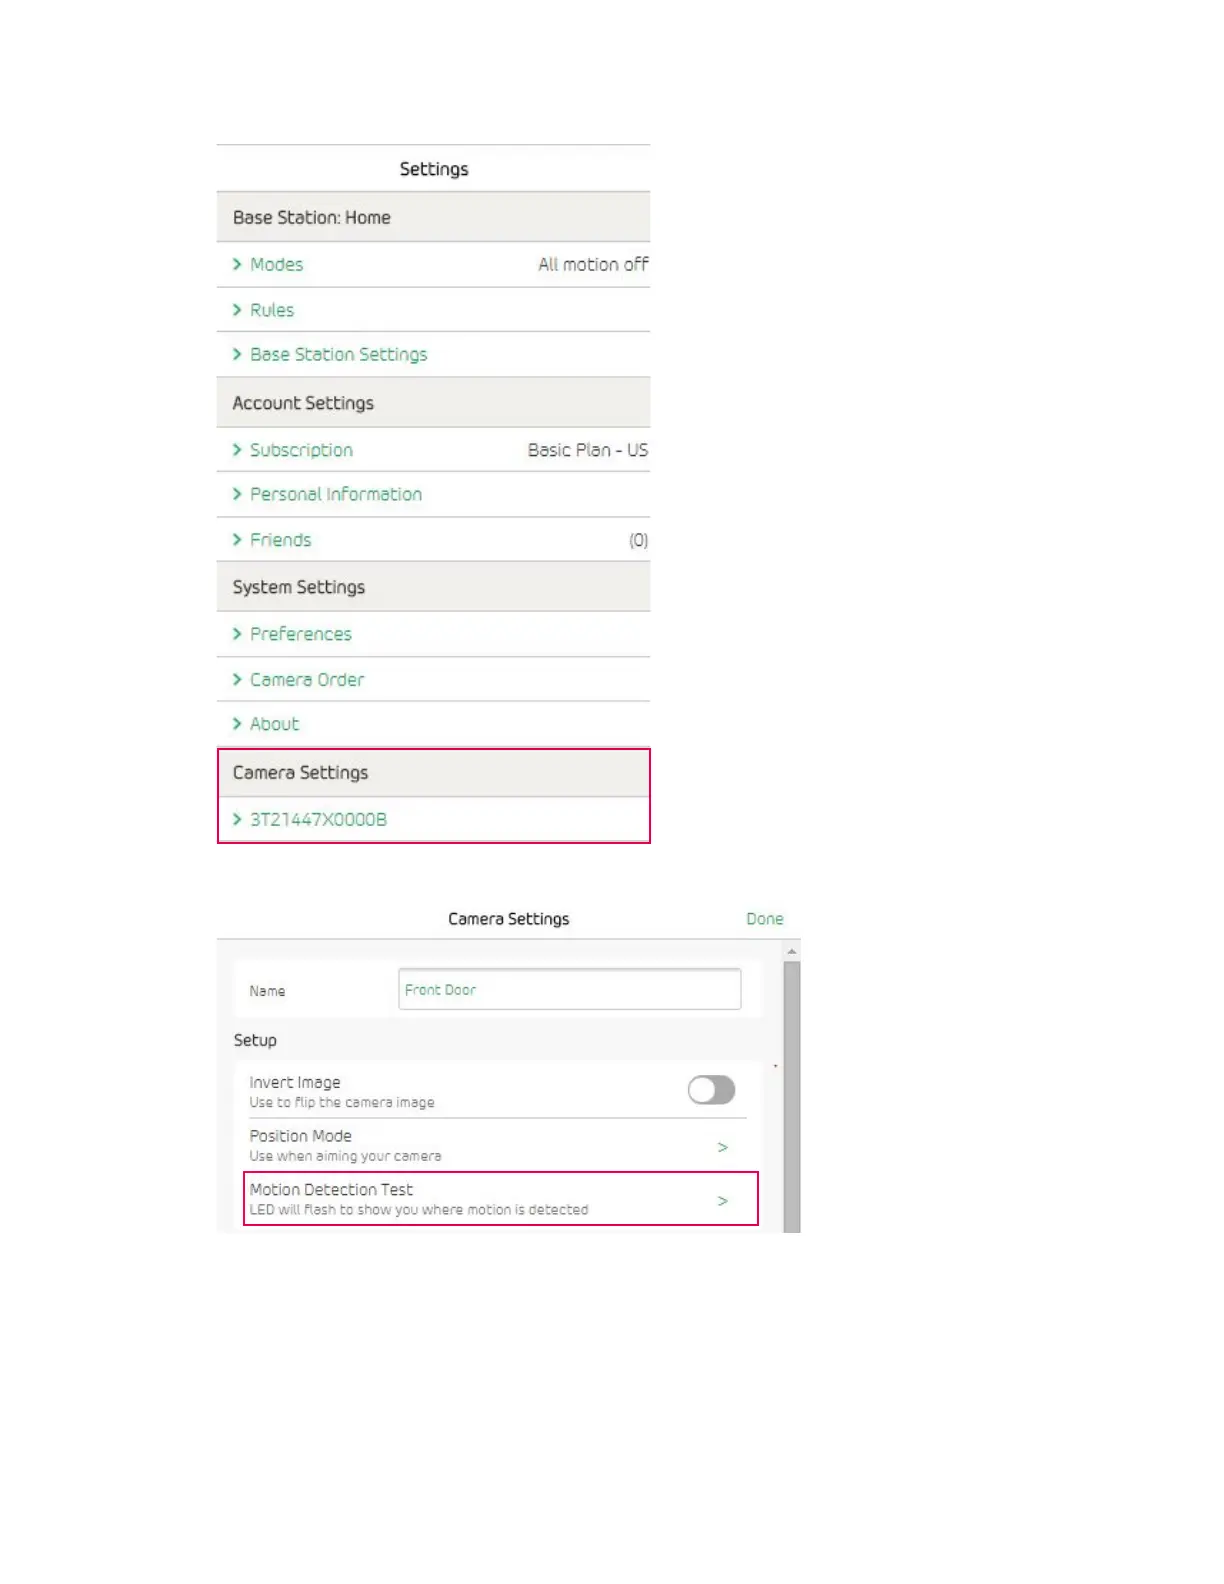Viewport: 1224px width, 1584px height.
Task: Click the '(0)' friends count
Action: [638, 540]
